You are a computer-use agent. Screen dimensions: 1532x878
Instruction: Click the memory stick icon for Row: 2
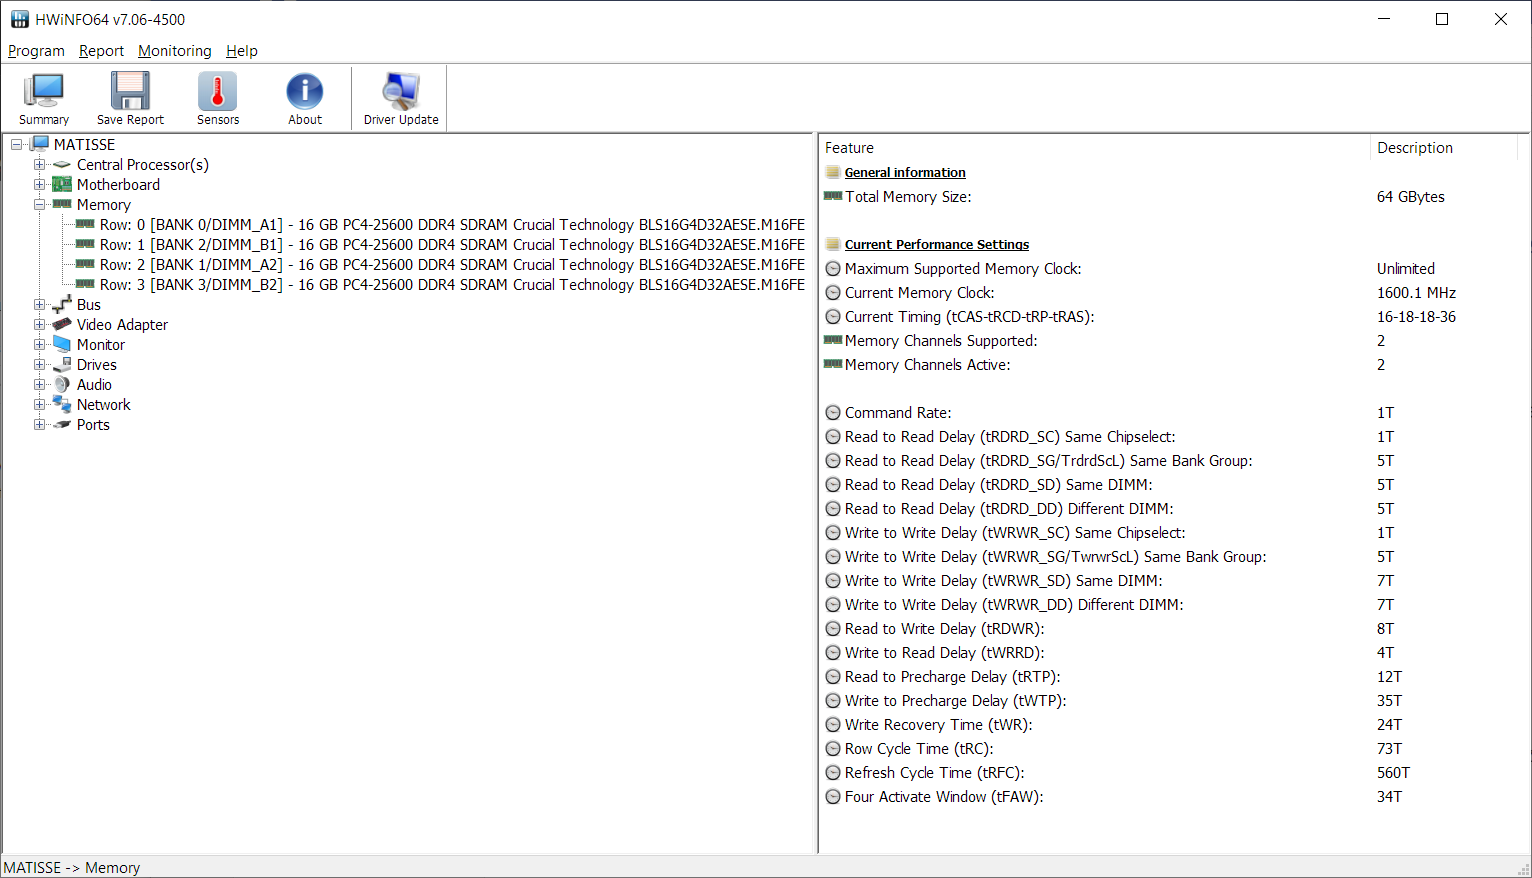tap(85, 264)
